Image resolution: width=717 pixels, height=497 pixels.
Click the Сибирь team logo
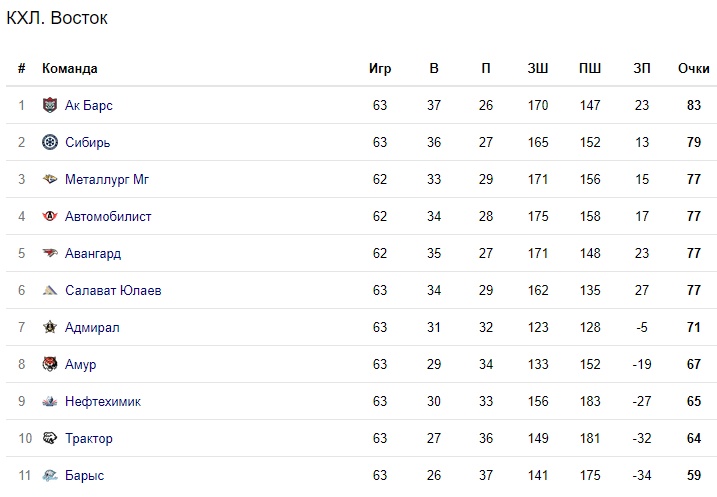pos(50,143)
